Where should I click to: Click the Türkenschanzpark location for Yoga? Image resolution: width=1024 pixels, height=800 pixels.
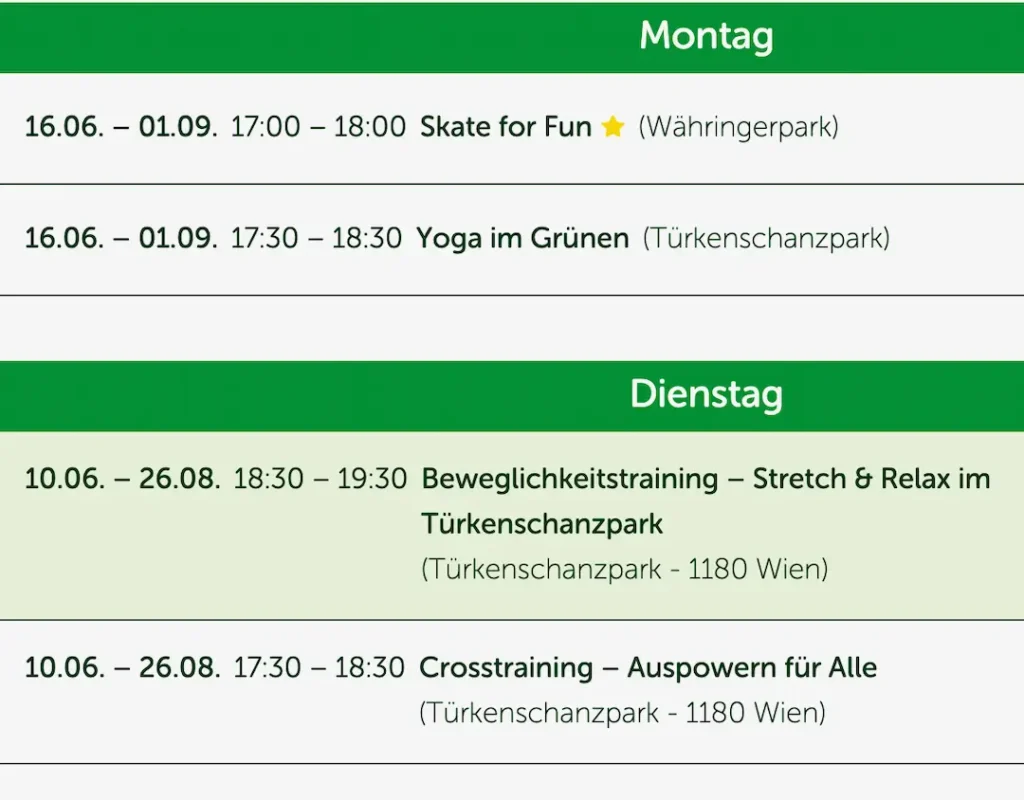pyautogui.click(x=765, y=238)
